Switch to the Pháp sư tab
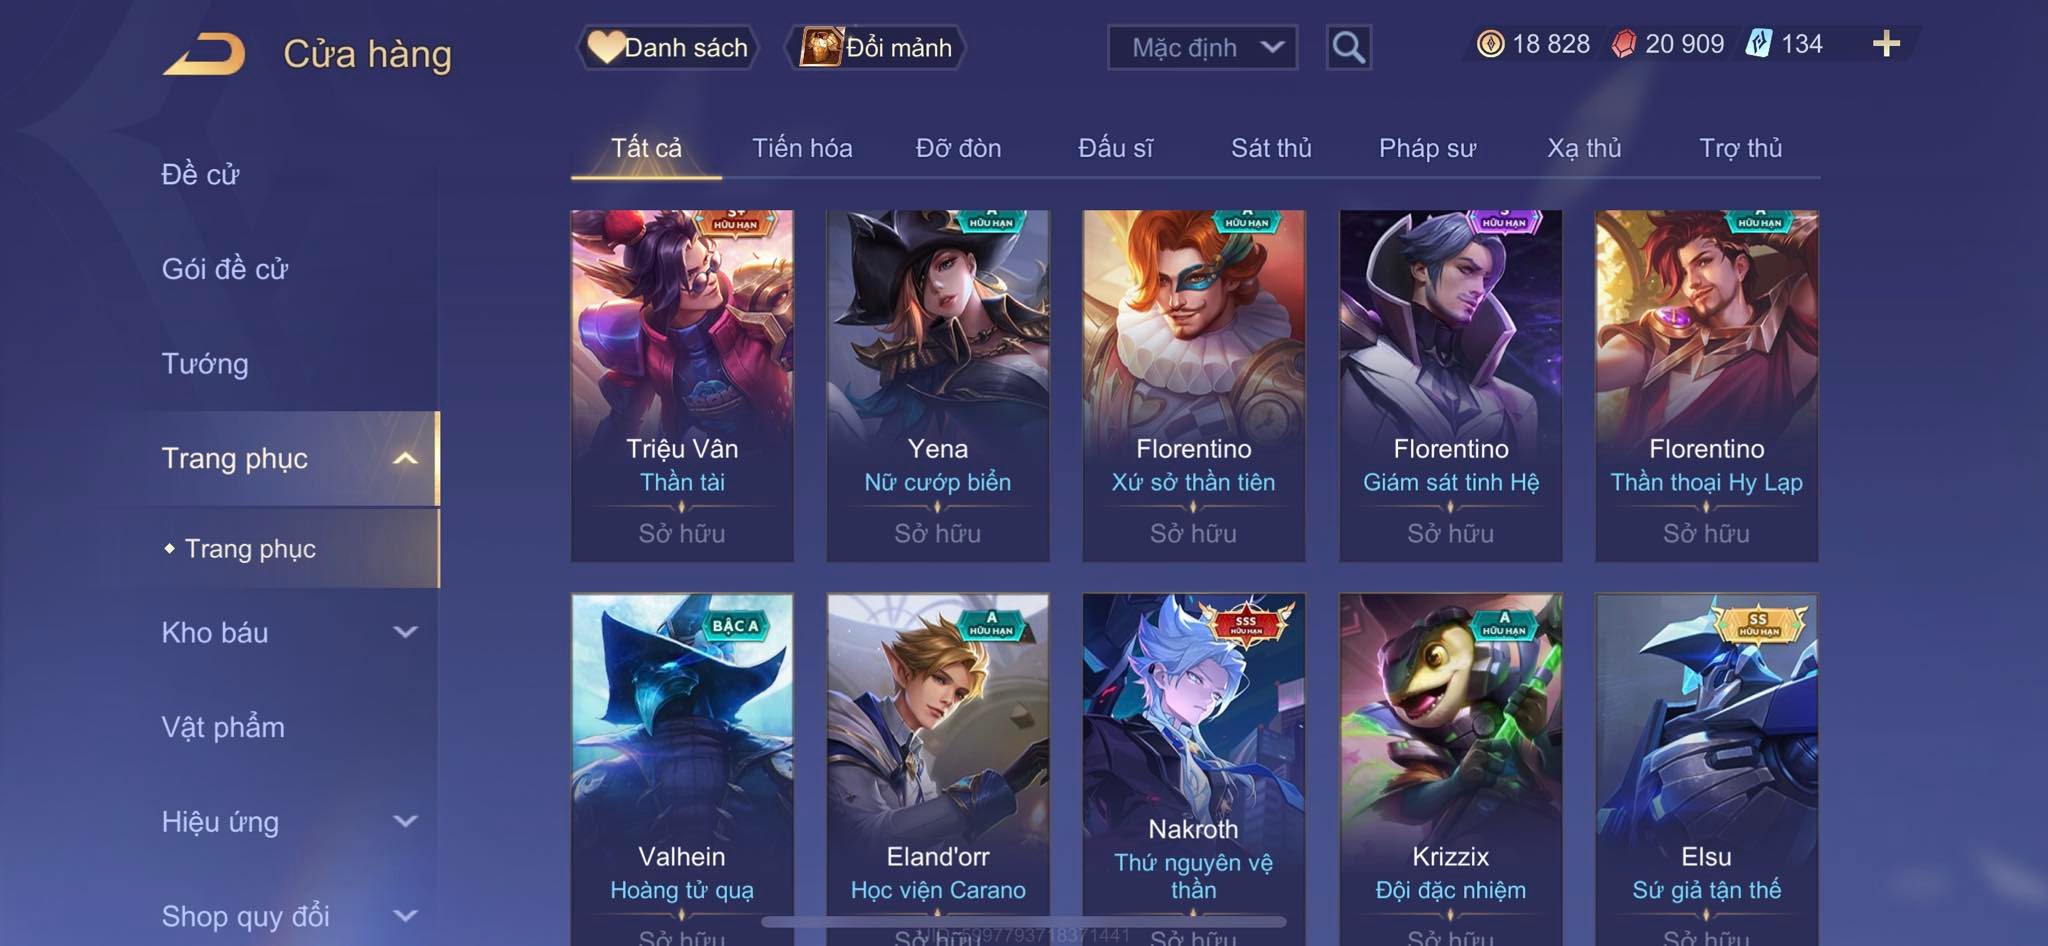The height and width of the screenshot is (946, 2048). (x=1427, y=148)
